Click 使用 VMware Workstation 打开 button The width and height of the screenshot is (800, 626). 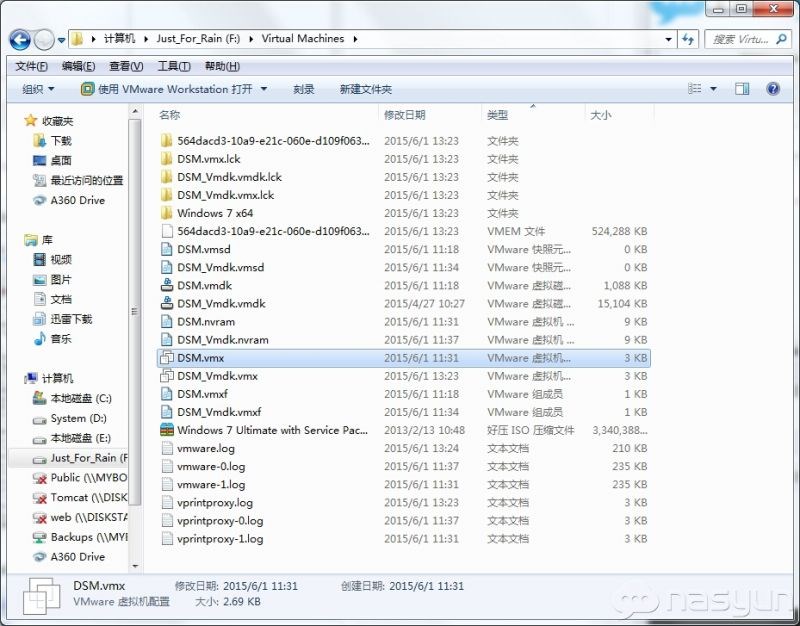click(167, 89)
